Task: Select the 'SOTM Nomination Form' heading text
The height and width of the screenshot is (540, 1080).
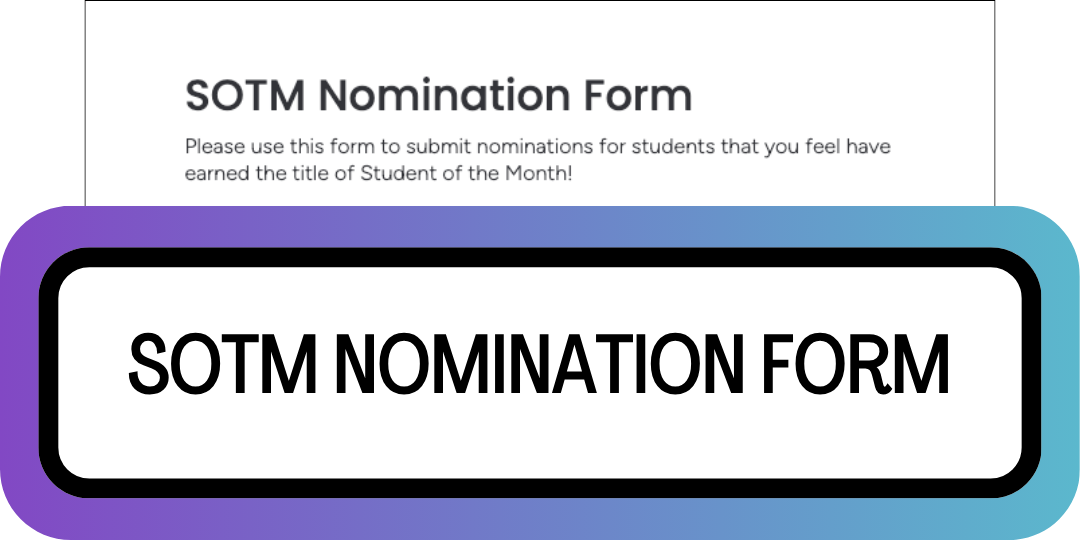Action: tap(439, 96)
